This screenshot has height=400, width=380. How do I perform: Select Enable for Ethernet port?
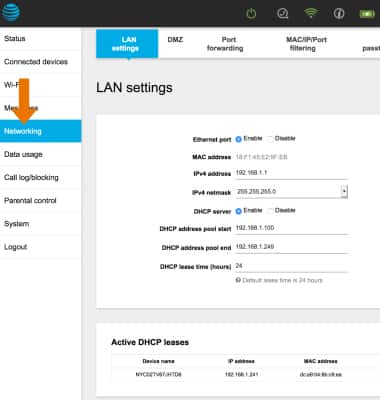coord(238,139)
